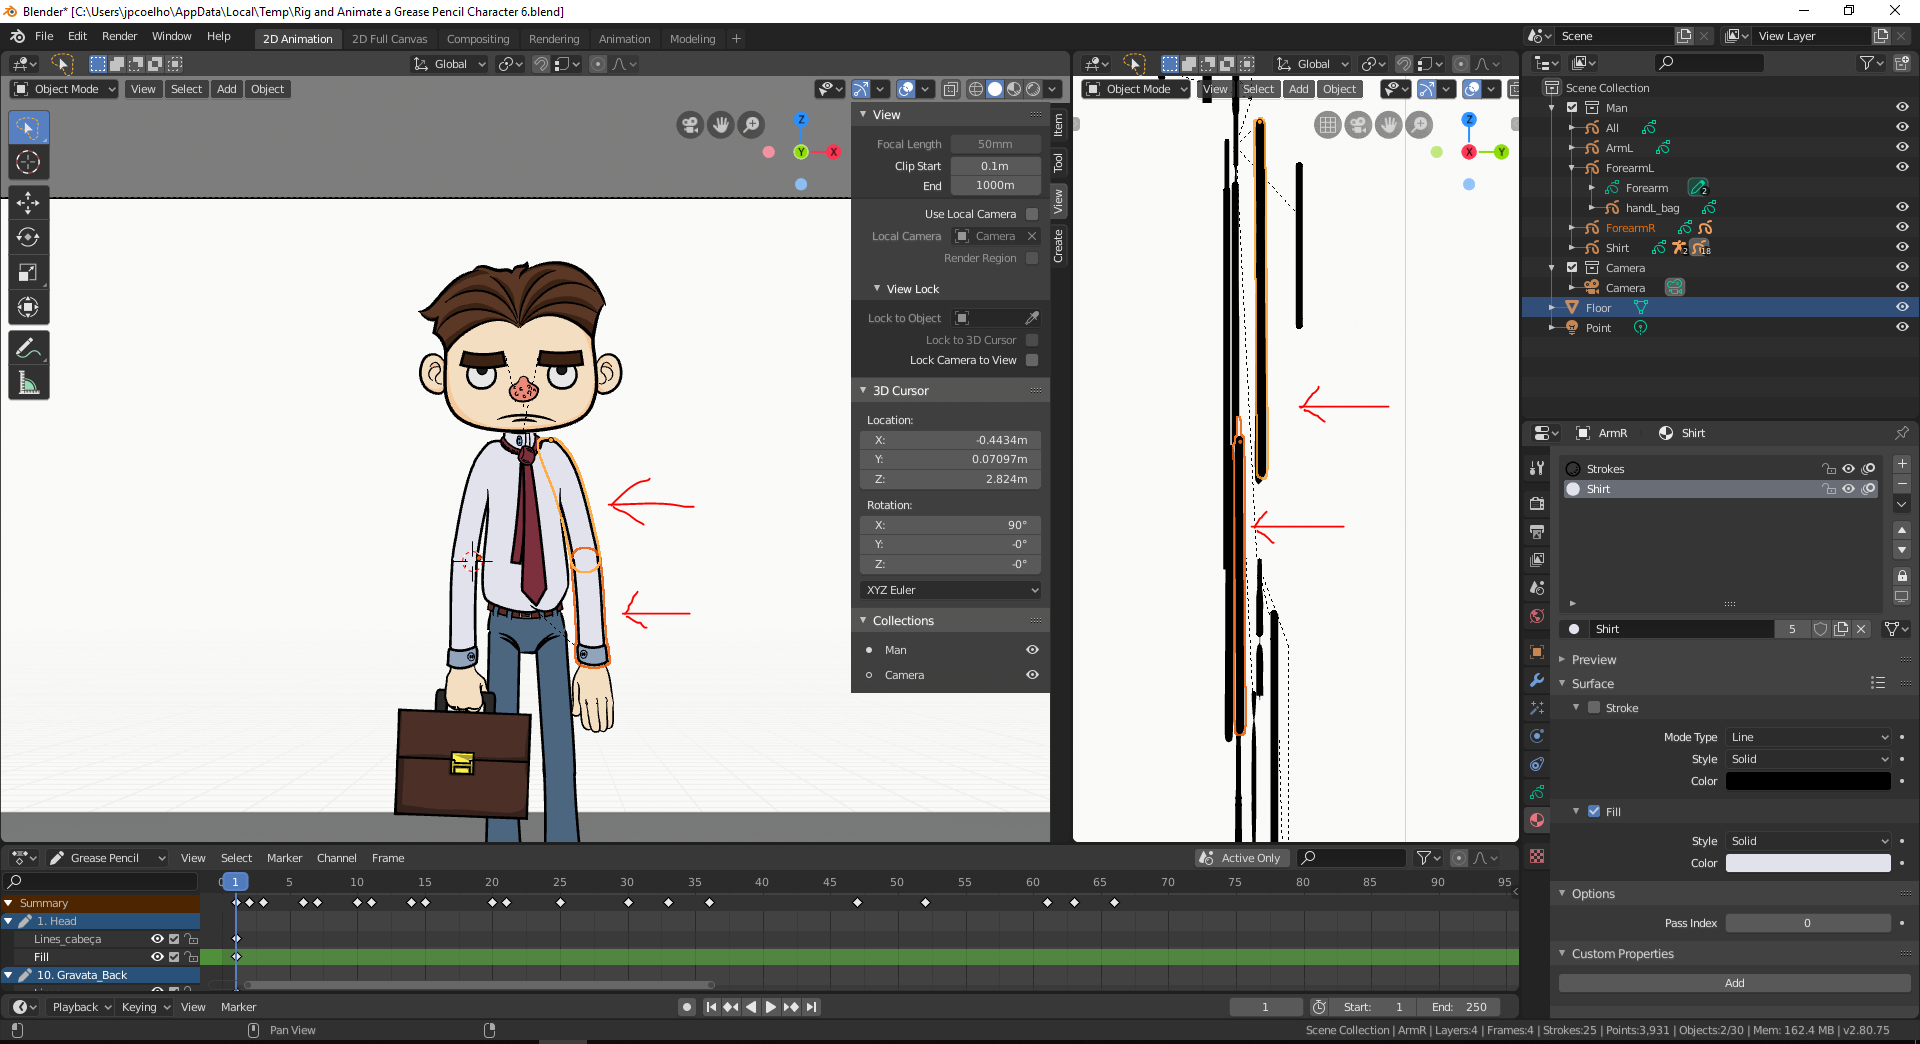The height and width of the screenshot is (1044, 1920).
Task: Select the 3D Cursor tool
Action: click(x=28, y=162)
